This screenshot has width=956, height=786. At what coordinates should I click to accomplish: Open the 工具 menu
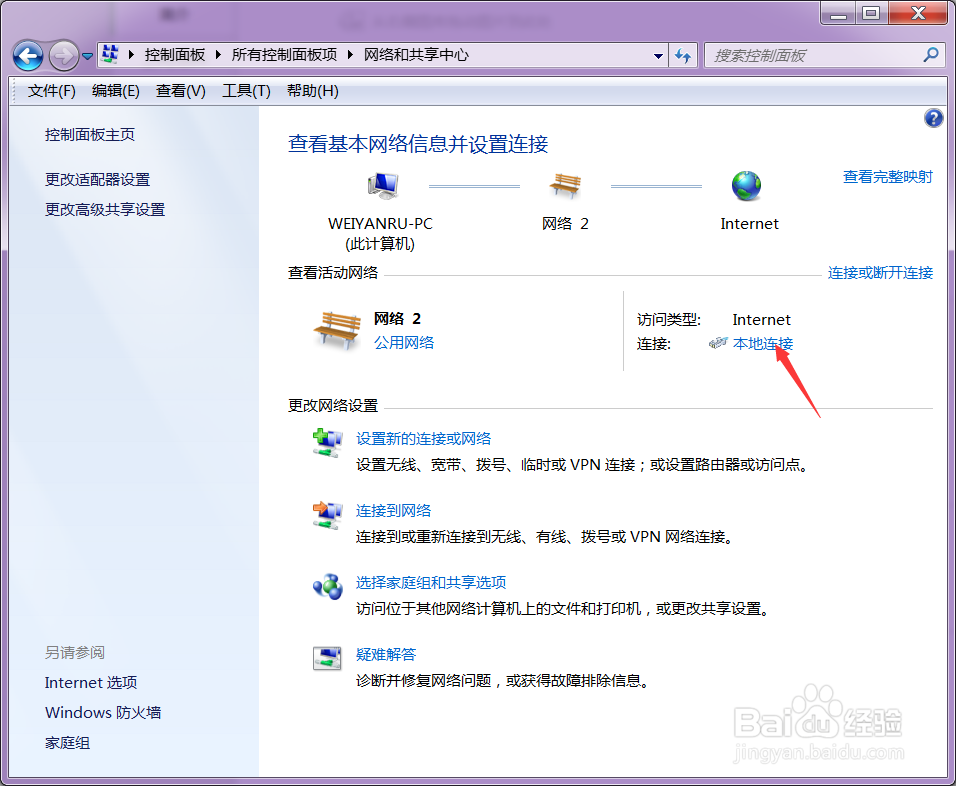click(x=245, y=90)
